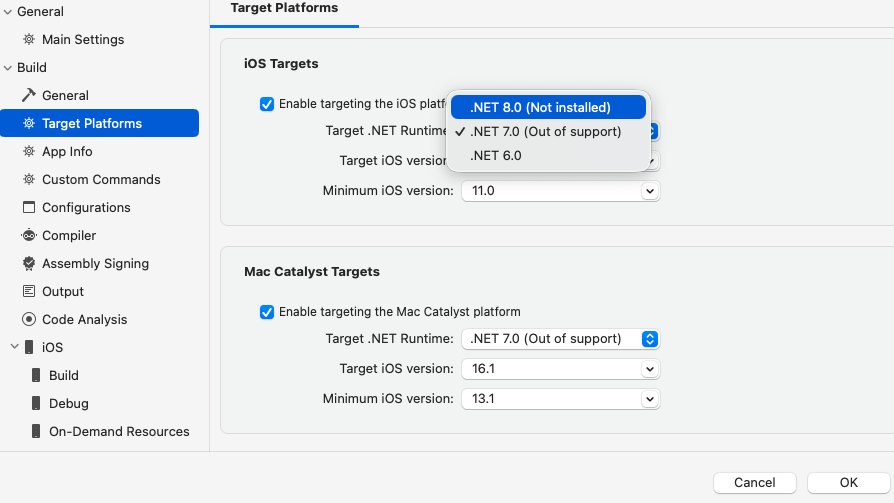Toggle Enable targeting the iOS platform checkbox
The height and width of the screenshot is (503, 894).
coord(267,104)
